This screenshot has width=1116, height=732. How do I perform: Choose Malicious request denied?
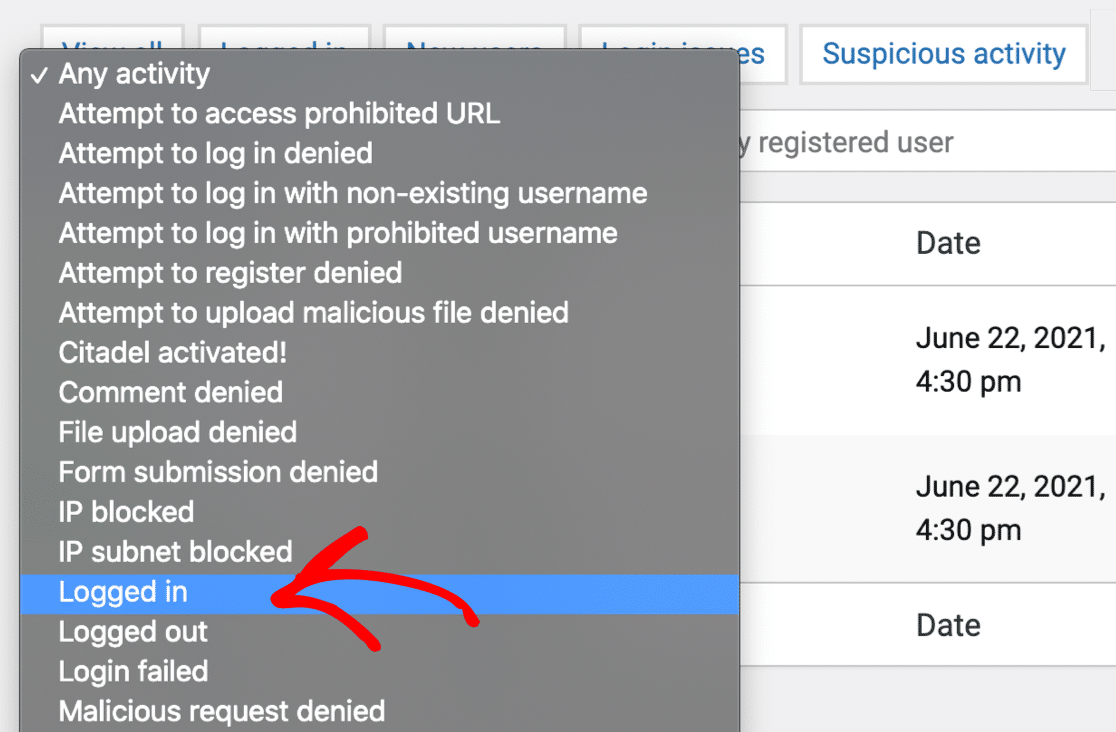(222, 711)
